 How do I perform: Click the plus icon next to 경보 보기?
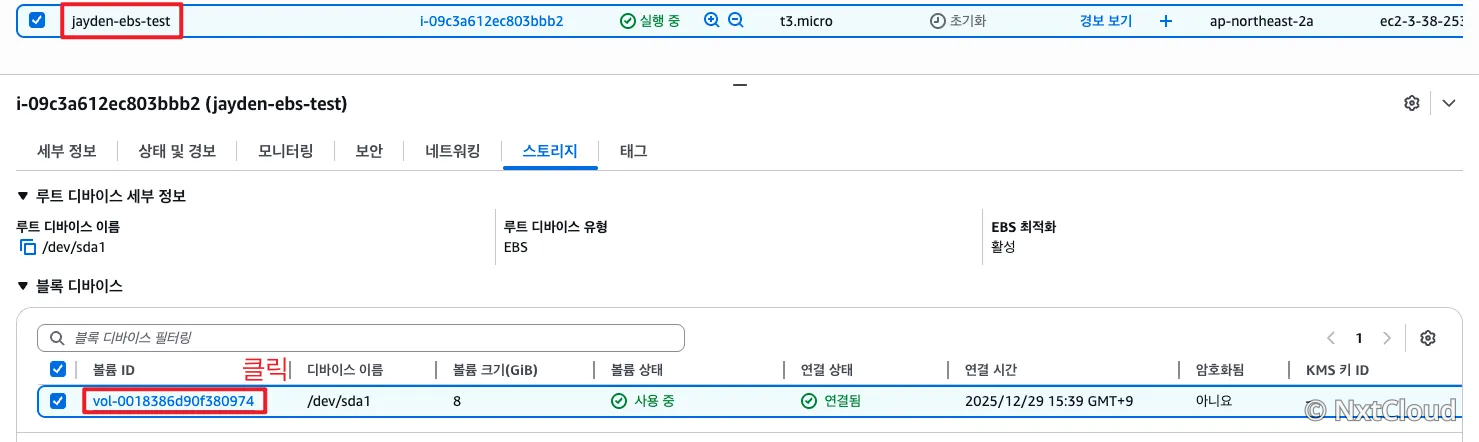[x=1166, y=20]
